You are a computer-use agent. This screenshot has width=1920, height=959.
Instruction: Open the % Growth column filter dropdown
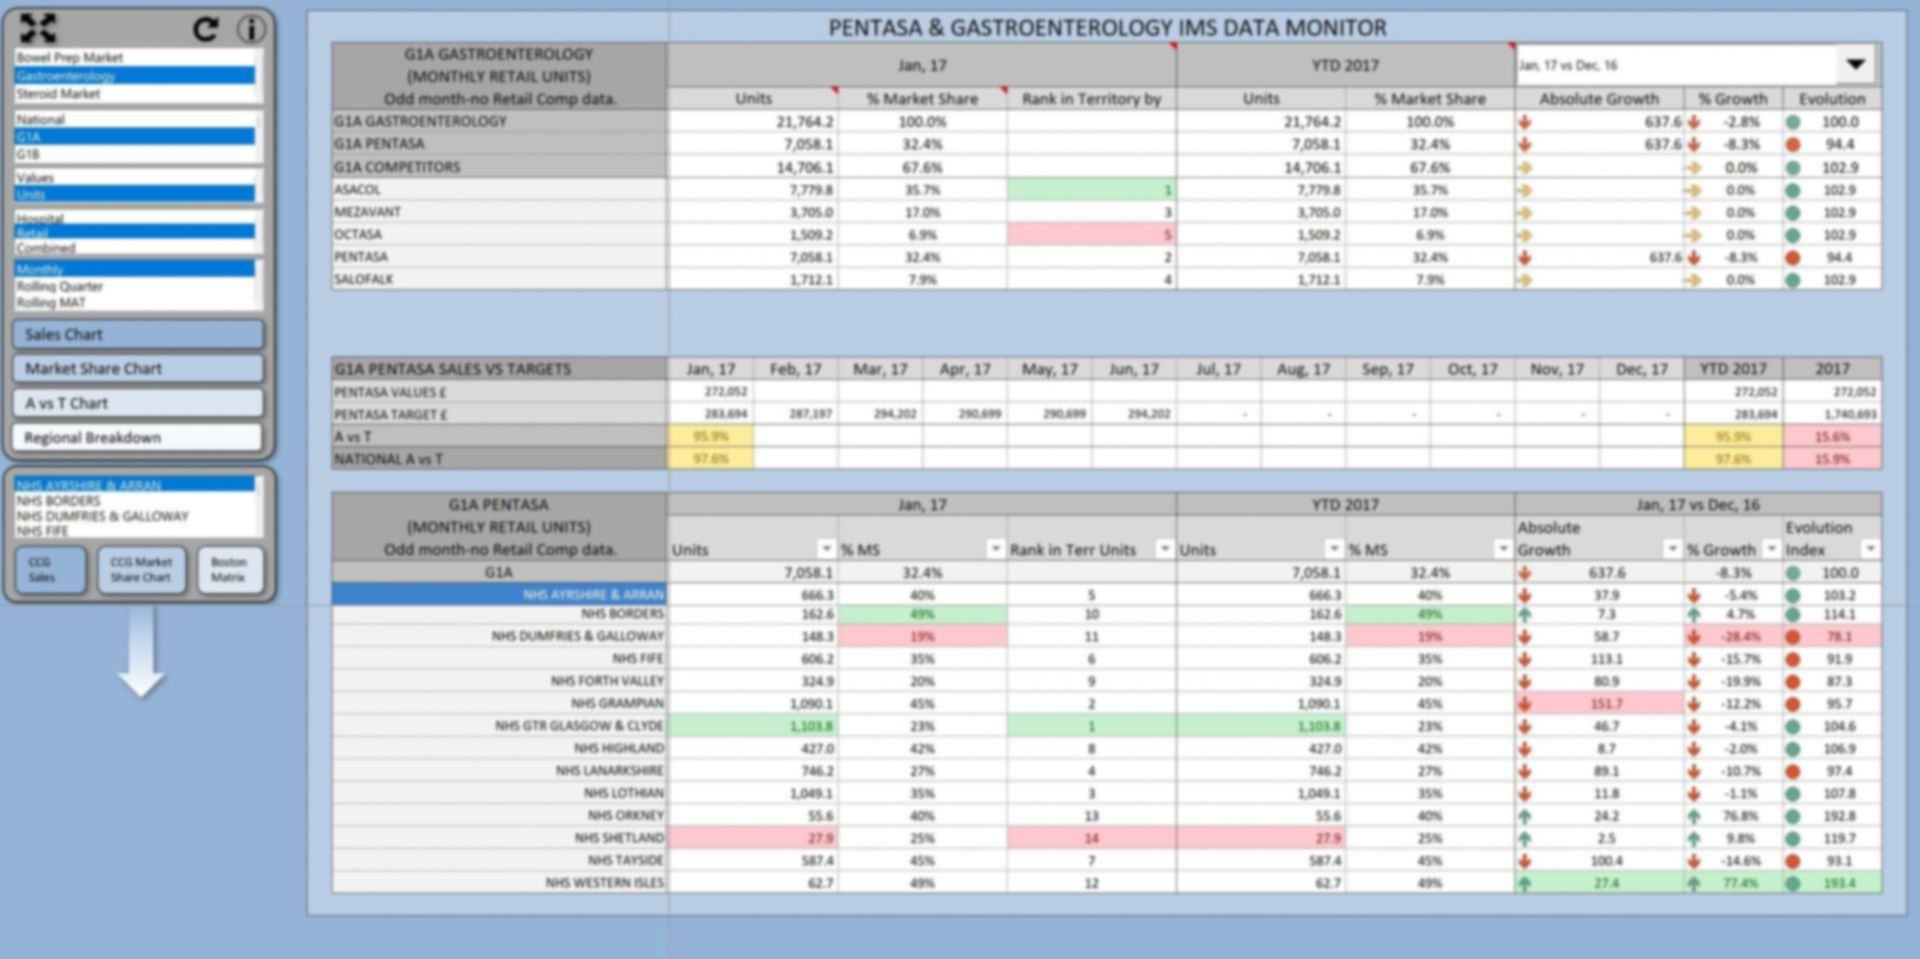tap(1772, 549)
